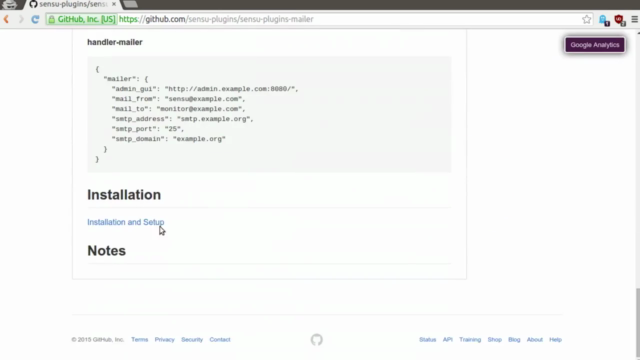Open the Security footer link
640x360 pixels.
pos(192,340)
